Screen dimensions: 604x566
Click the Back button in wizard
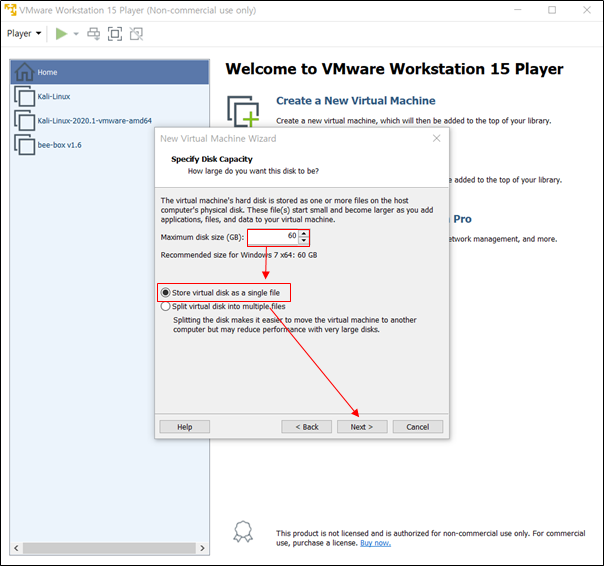pos(307,427)
